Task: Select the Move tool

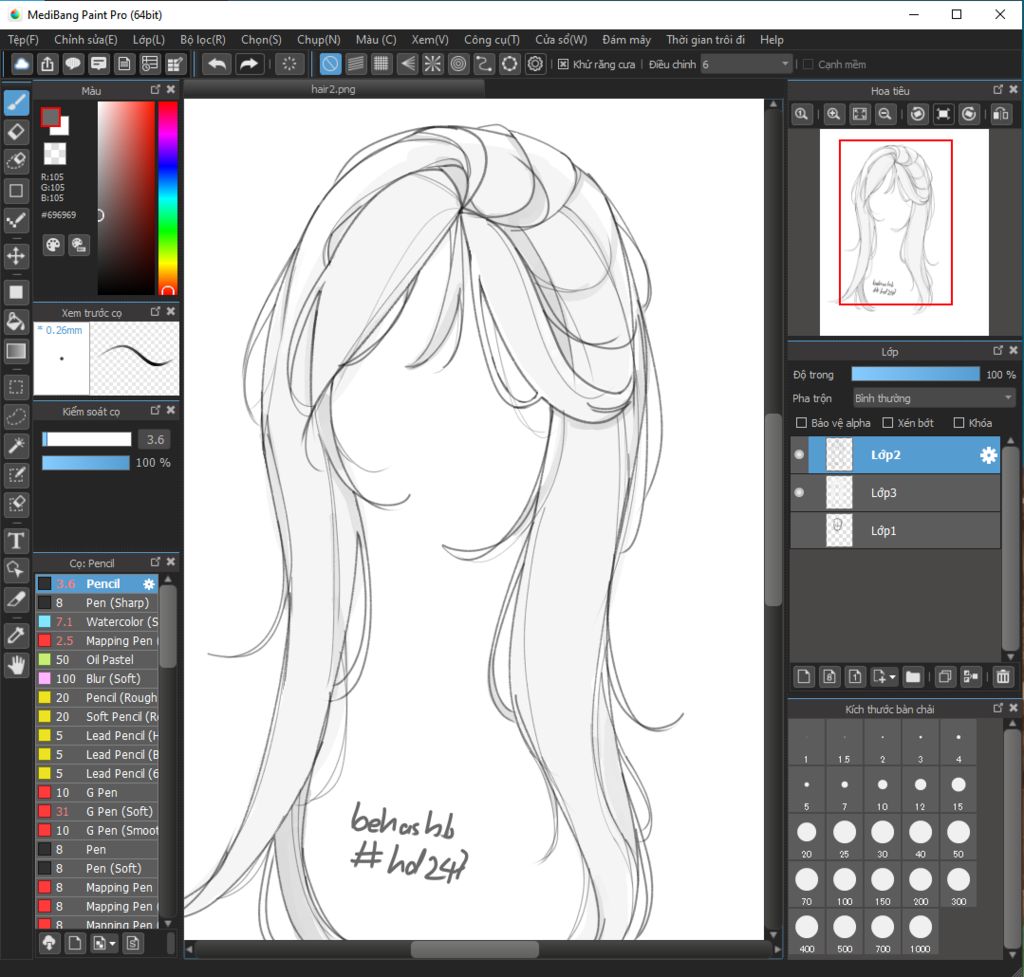Action: pos(16,256)
